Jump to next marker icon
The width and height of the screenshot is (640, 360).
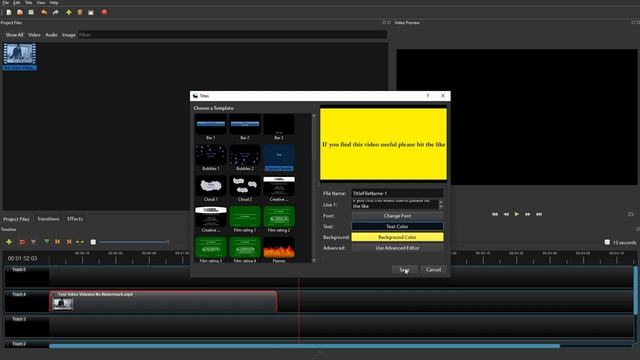click(69, 242)
